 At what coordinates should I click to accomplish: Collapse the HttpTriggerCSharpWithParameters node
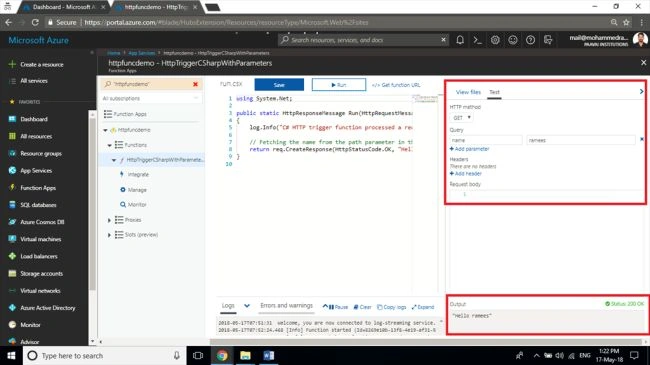[x=114, y=160]
